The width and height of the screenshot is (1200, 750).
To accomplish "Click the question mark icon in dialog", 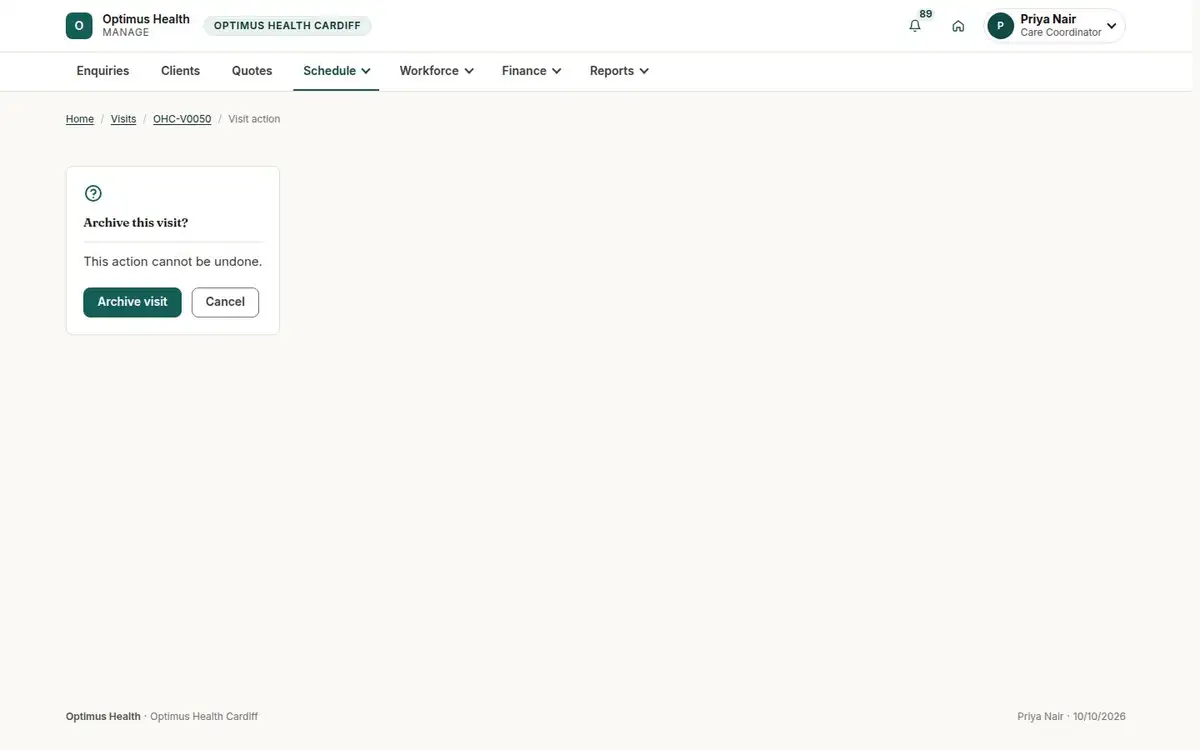I will (93, 193).
